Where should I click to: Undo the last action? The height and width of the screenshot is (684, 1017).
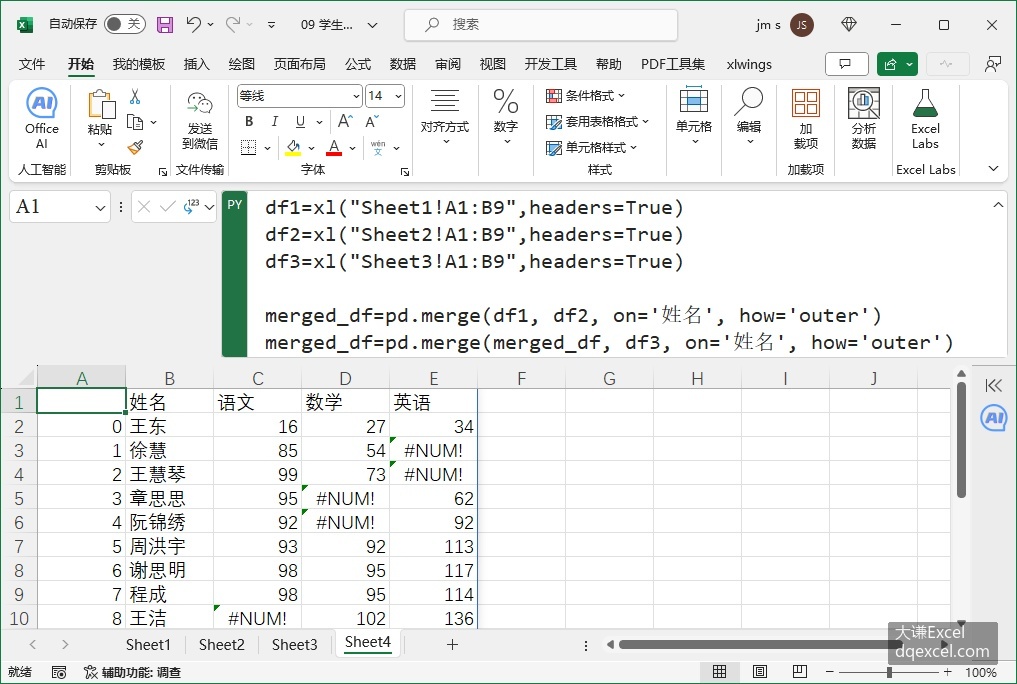coord(193,25)
